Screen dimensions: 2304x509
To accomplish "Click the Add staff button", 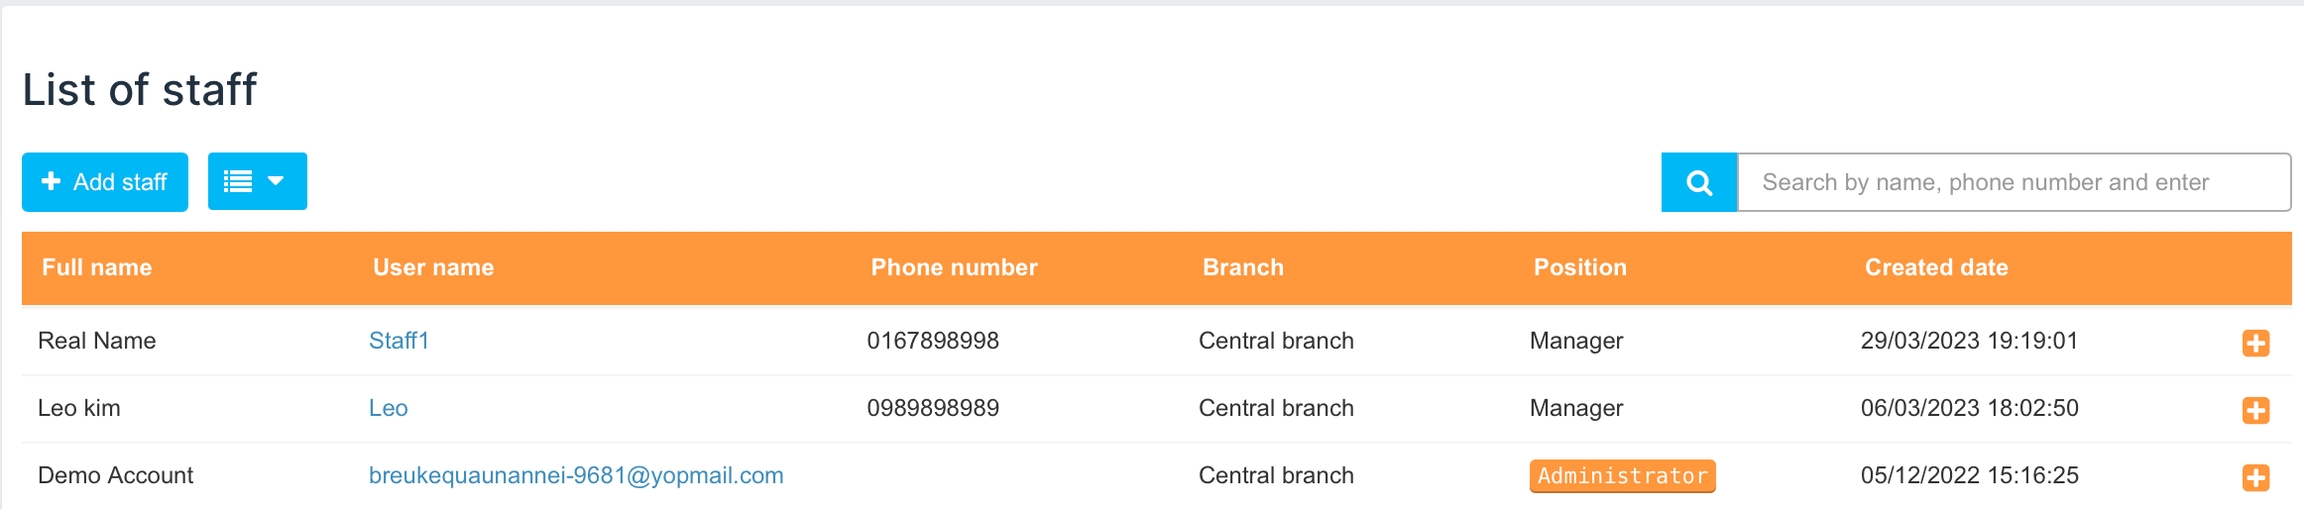I will tap(105, 182).
